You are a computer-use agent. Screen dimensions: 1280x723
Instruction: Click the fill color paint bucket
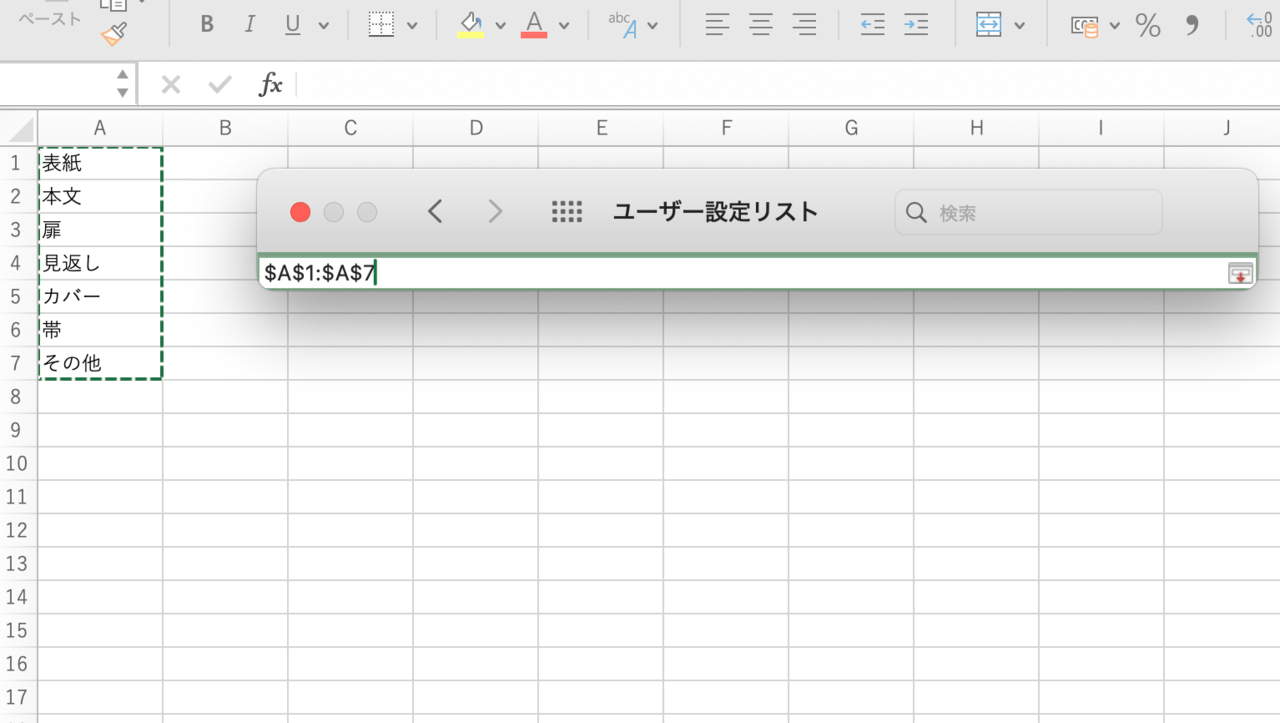pyautogui.click(x=471, y=25)
